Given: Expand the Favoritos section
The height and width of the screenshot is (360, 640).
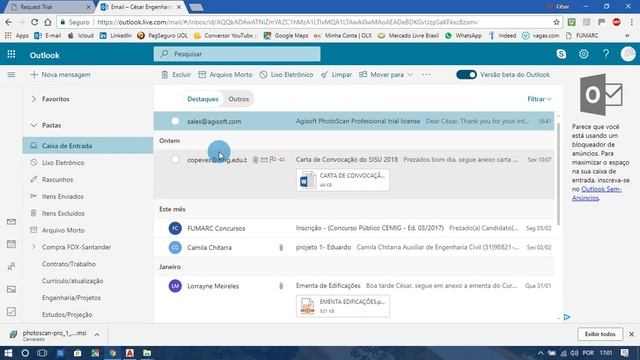Looking at the screenshot, I should (x=34, y=99).
